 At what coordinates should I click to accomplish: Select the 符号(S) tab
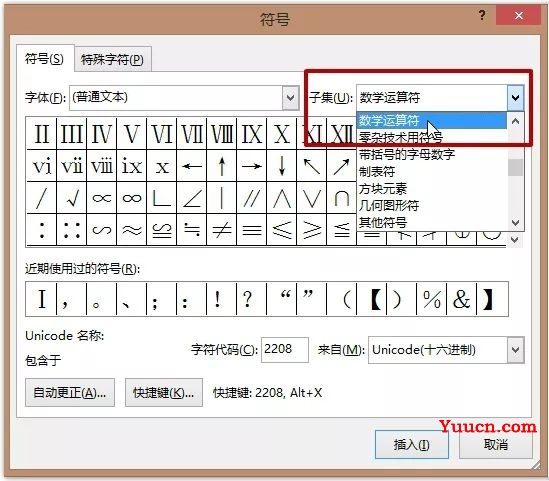[44, 58]
